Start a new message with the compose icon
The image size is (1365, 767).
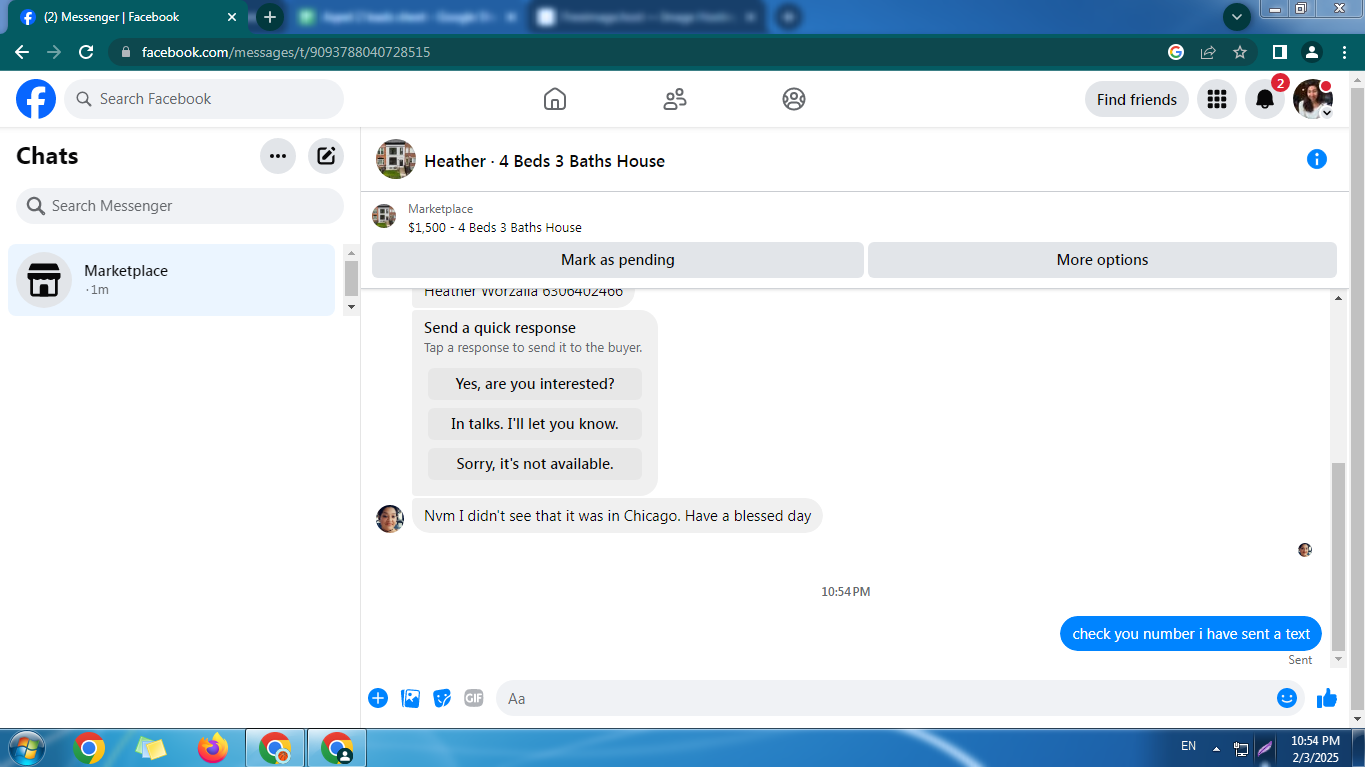click(x=326, y=156)
